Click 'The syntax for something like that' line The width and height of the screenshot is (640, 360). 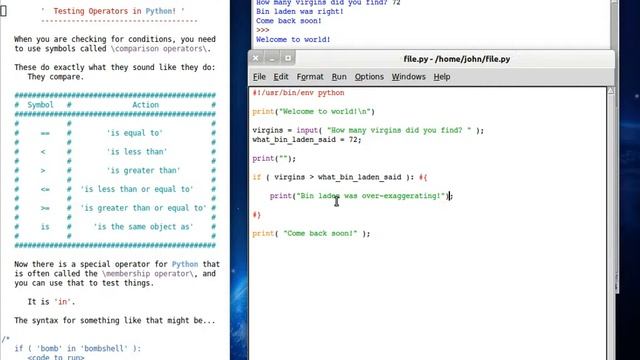115,321
